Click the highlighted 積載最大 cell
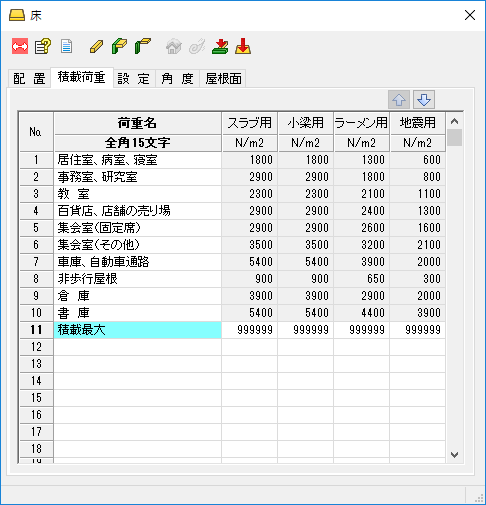The image size is (486, 505). point(138,330)
